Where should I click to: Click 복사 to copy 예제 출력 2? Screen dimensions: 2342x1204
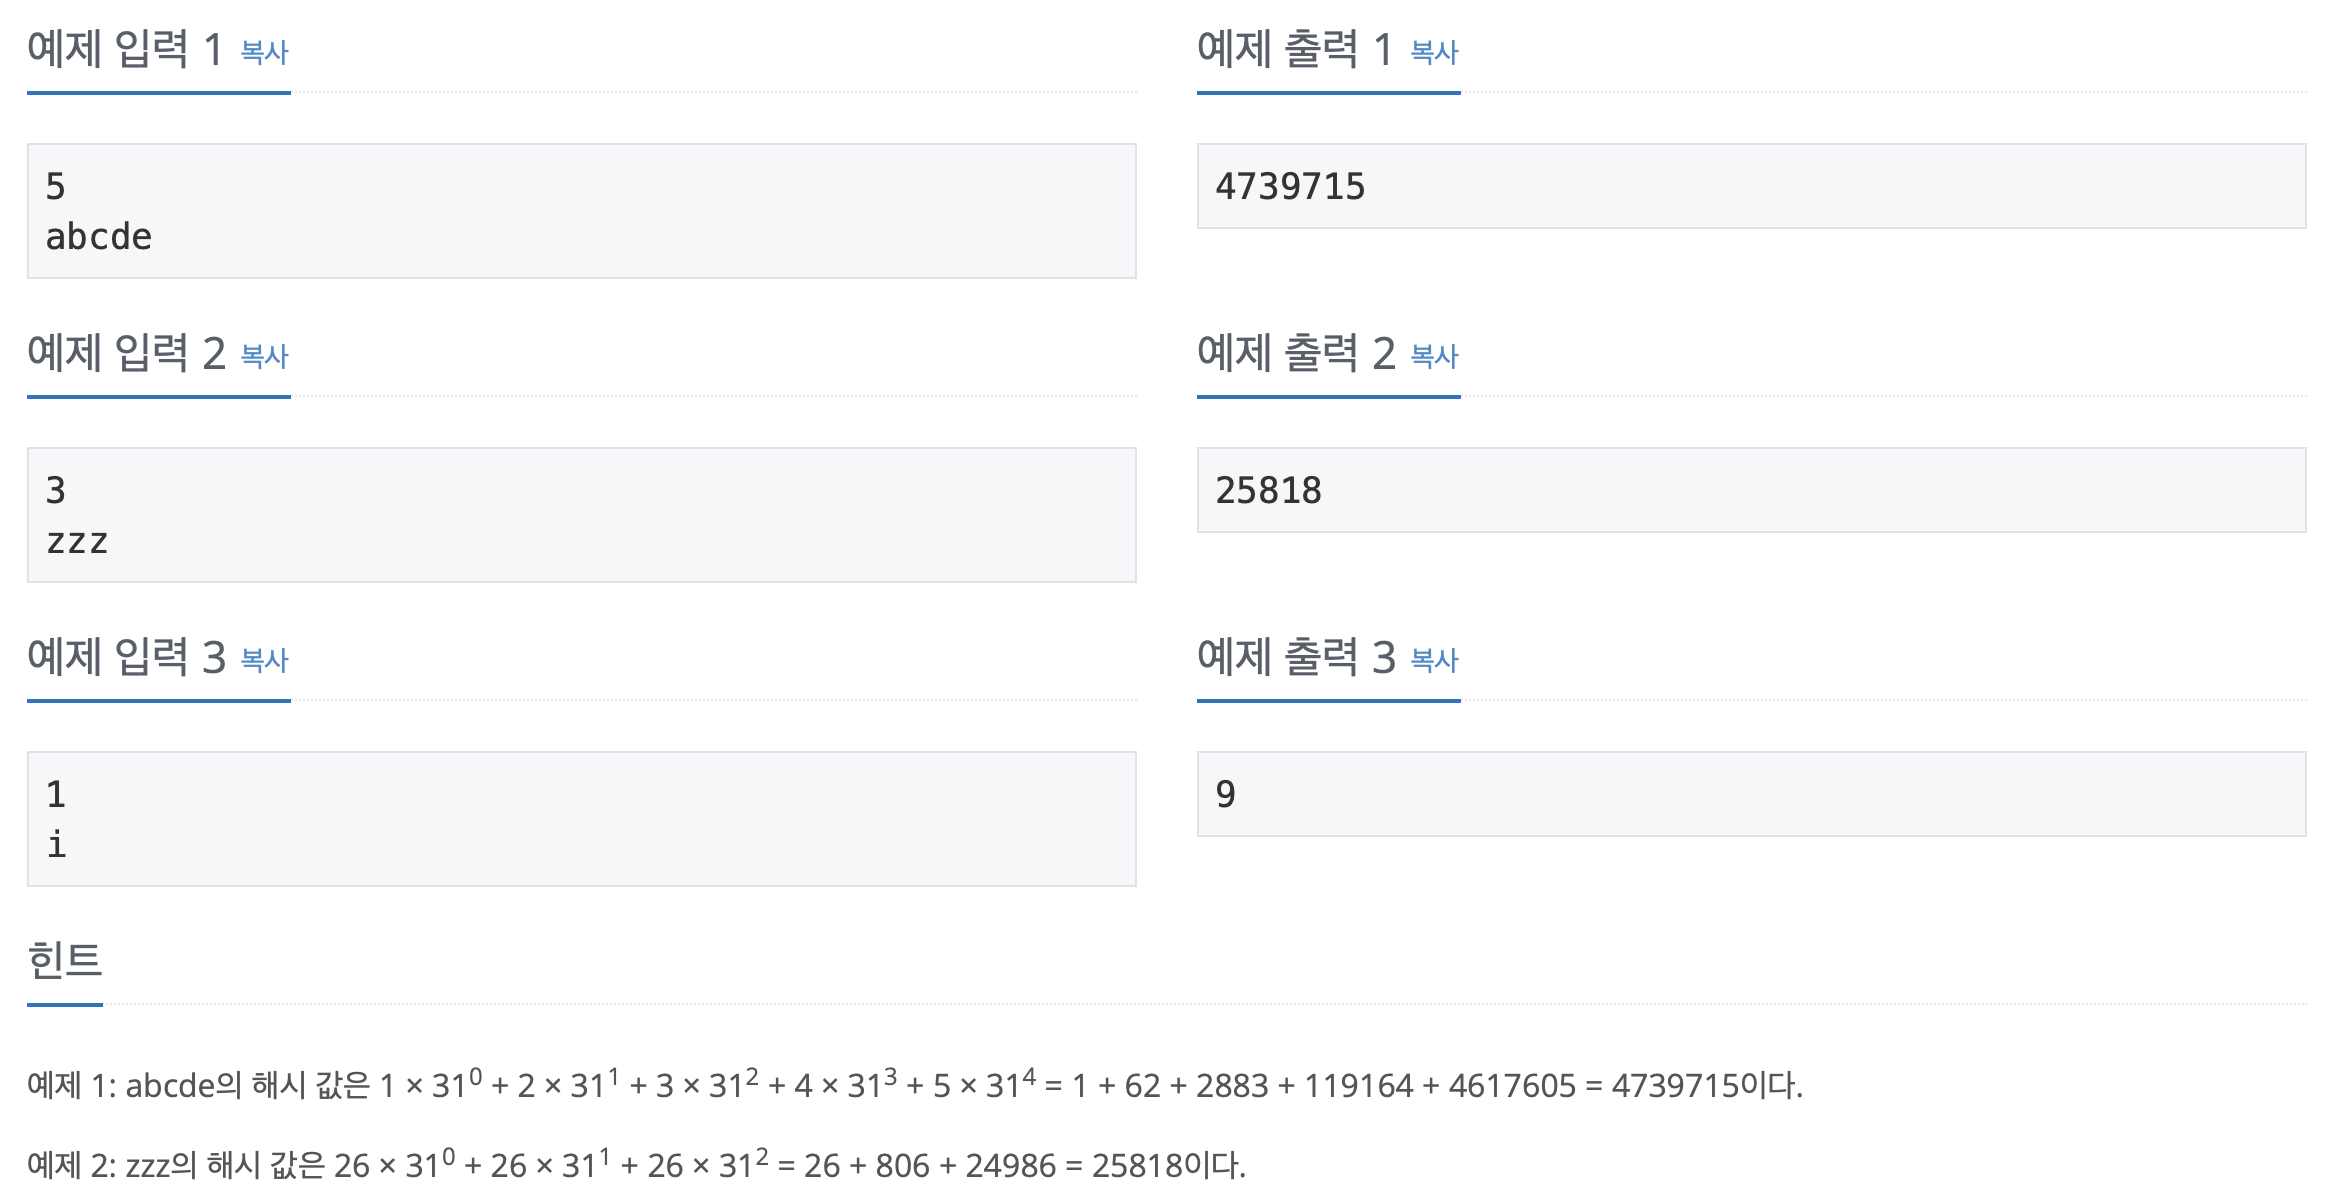pyautogui.click(x=1432, y=358)
